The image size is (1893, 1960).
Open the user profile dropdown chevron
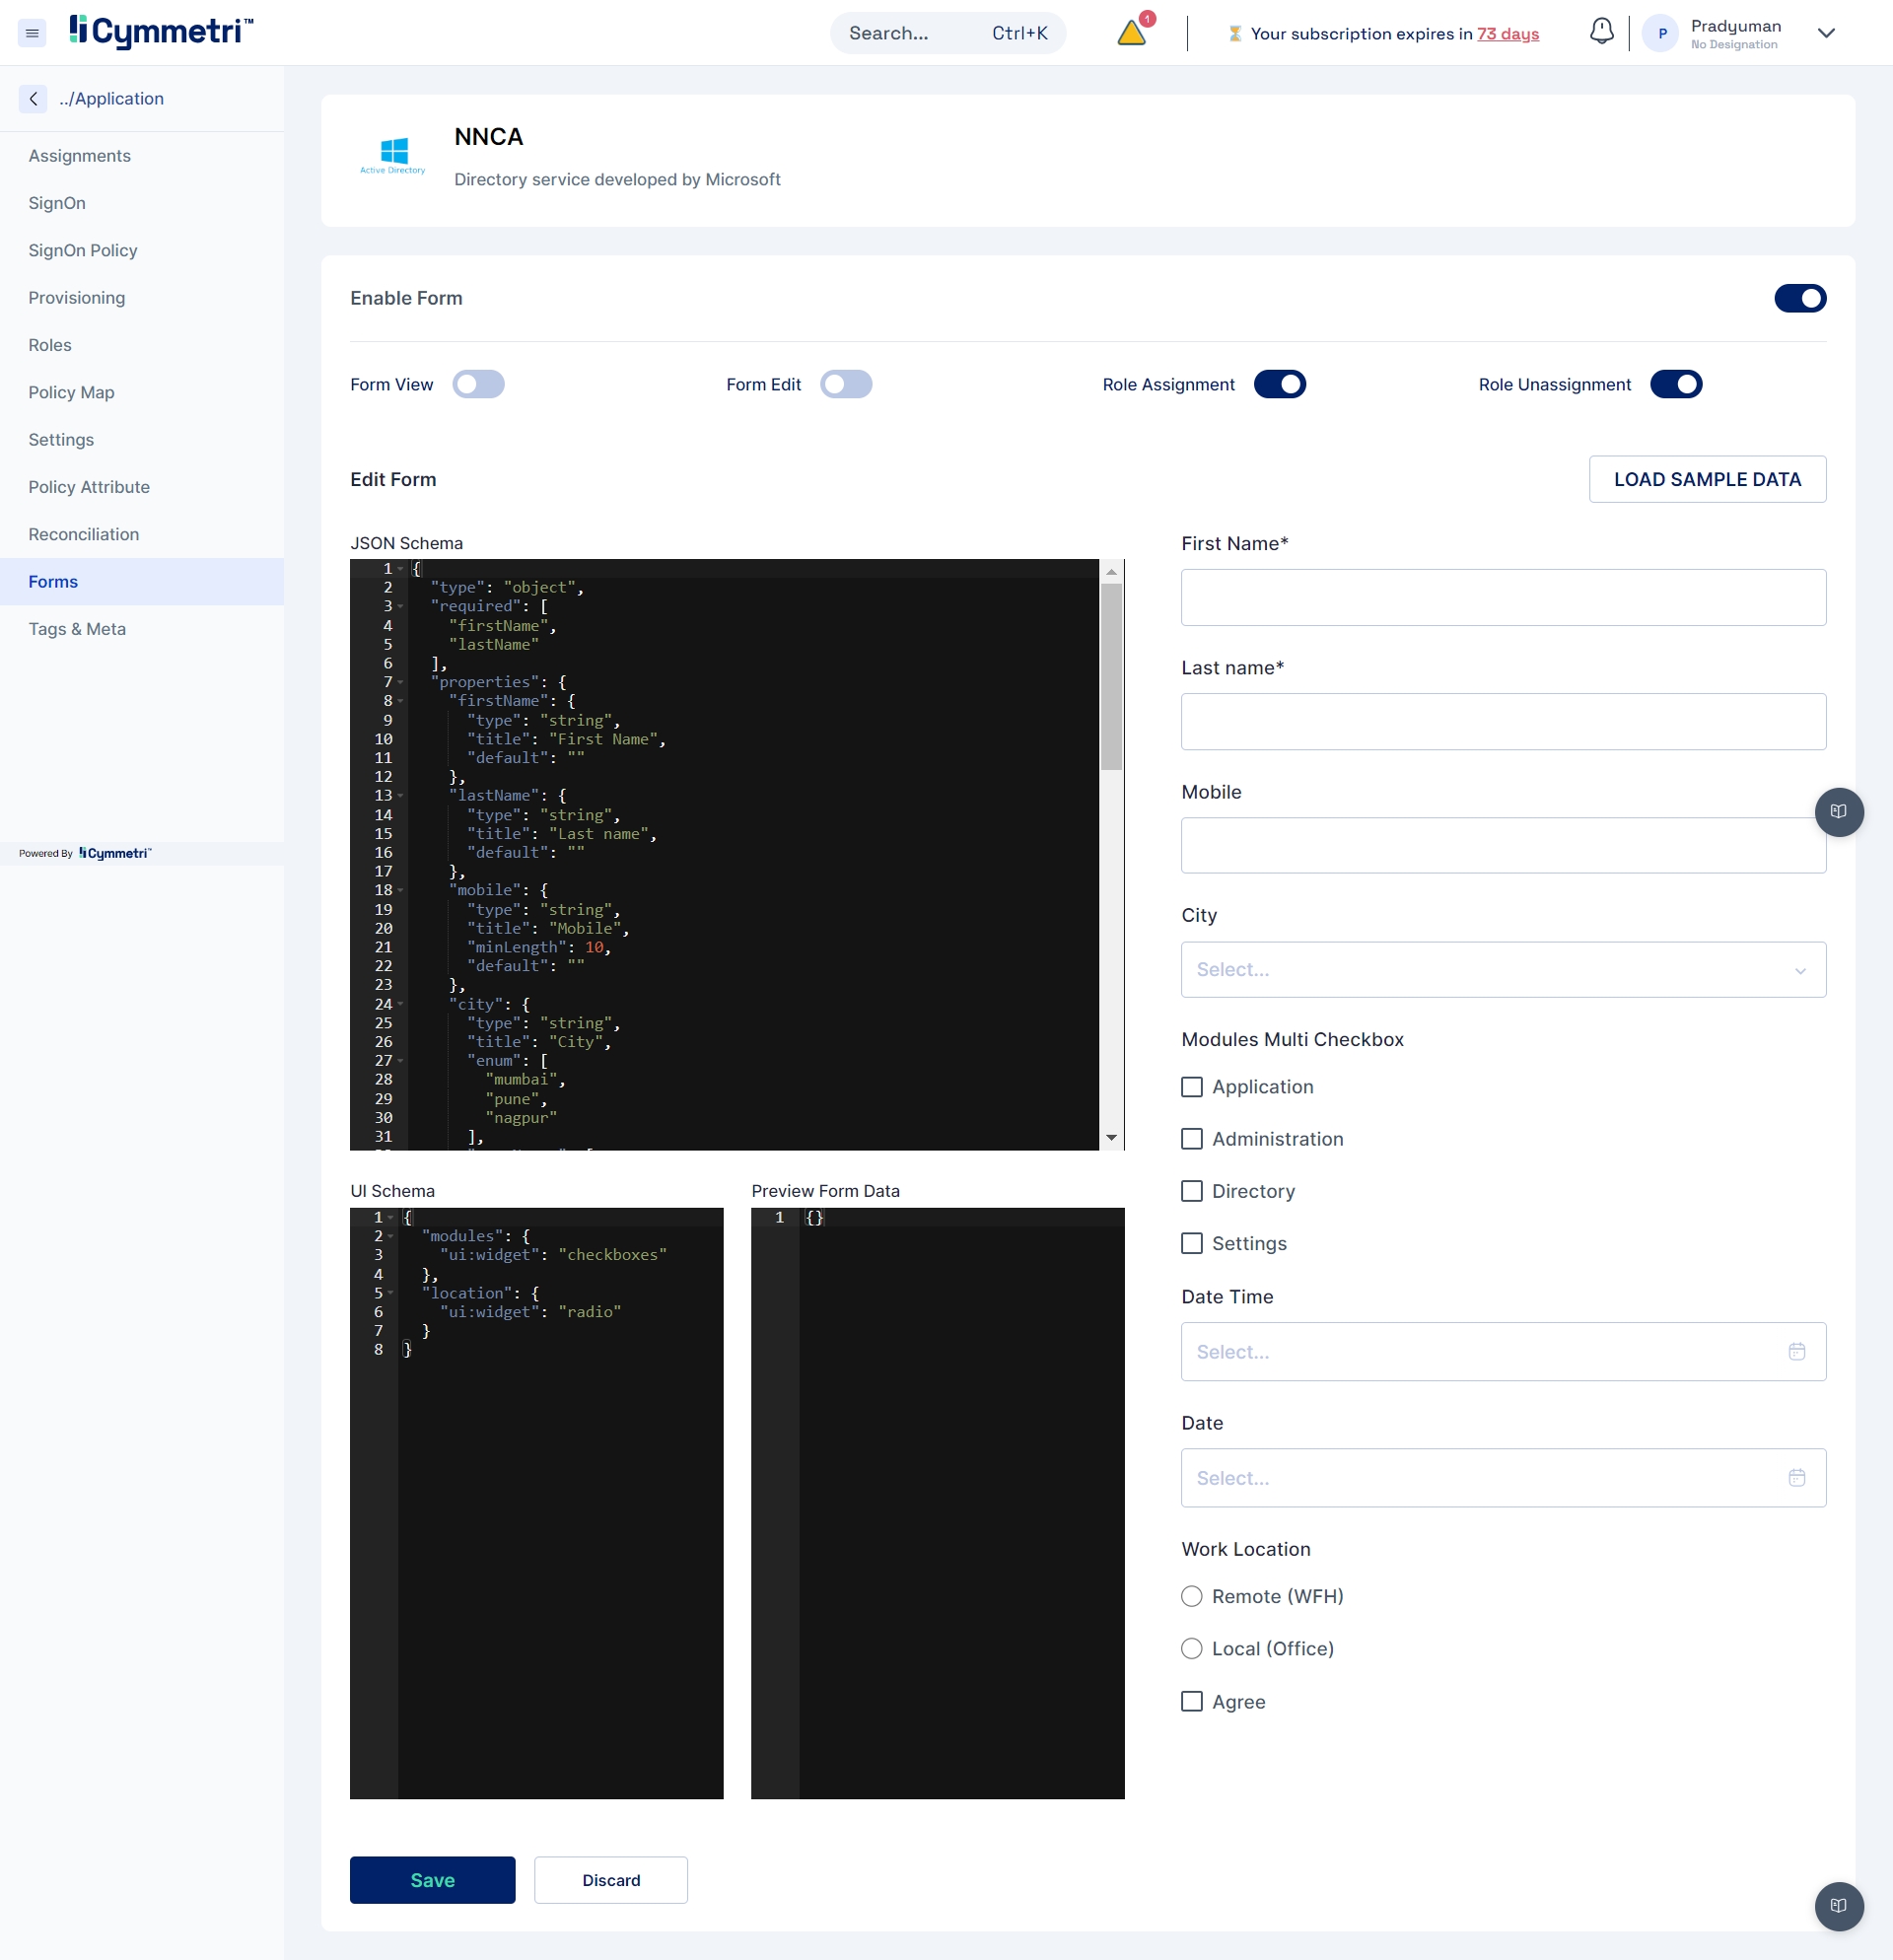[x=1825, y=33]
